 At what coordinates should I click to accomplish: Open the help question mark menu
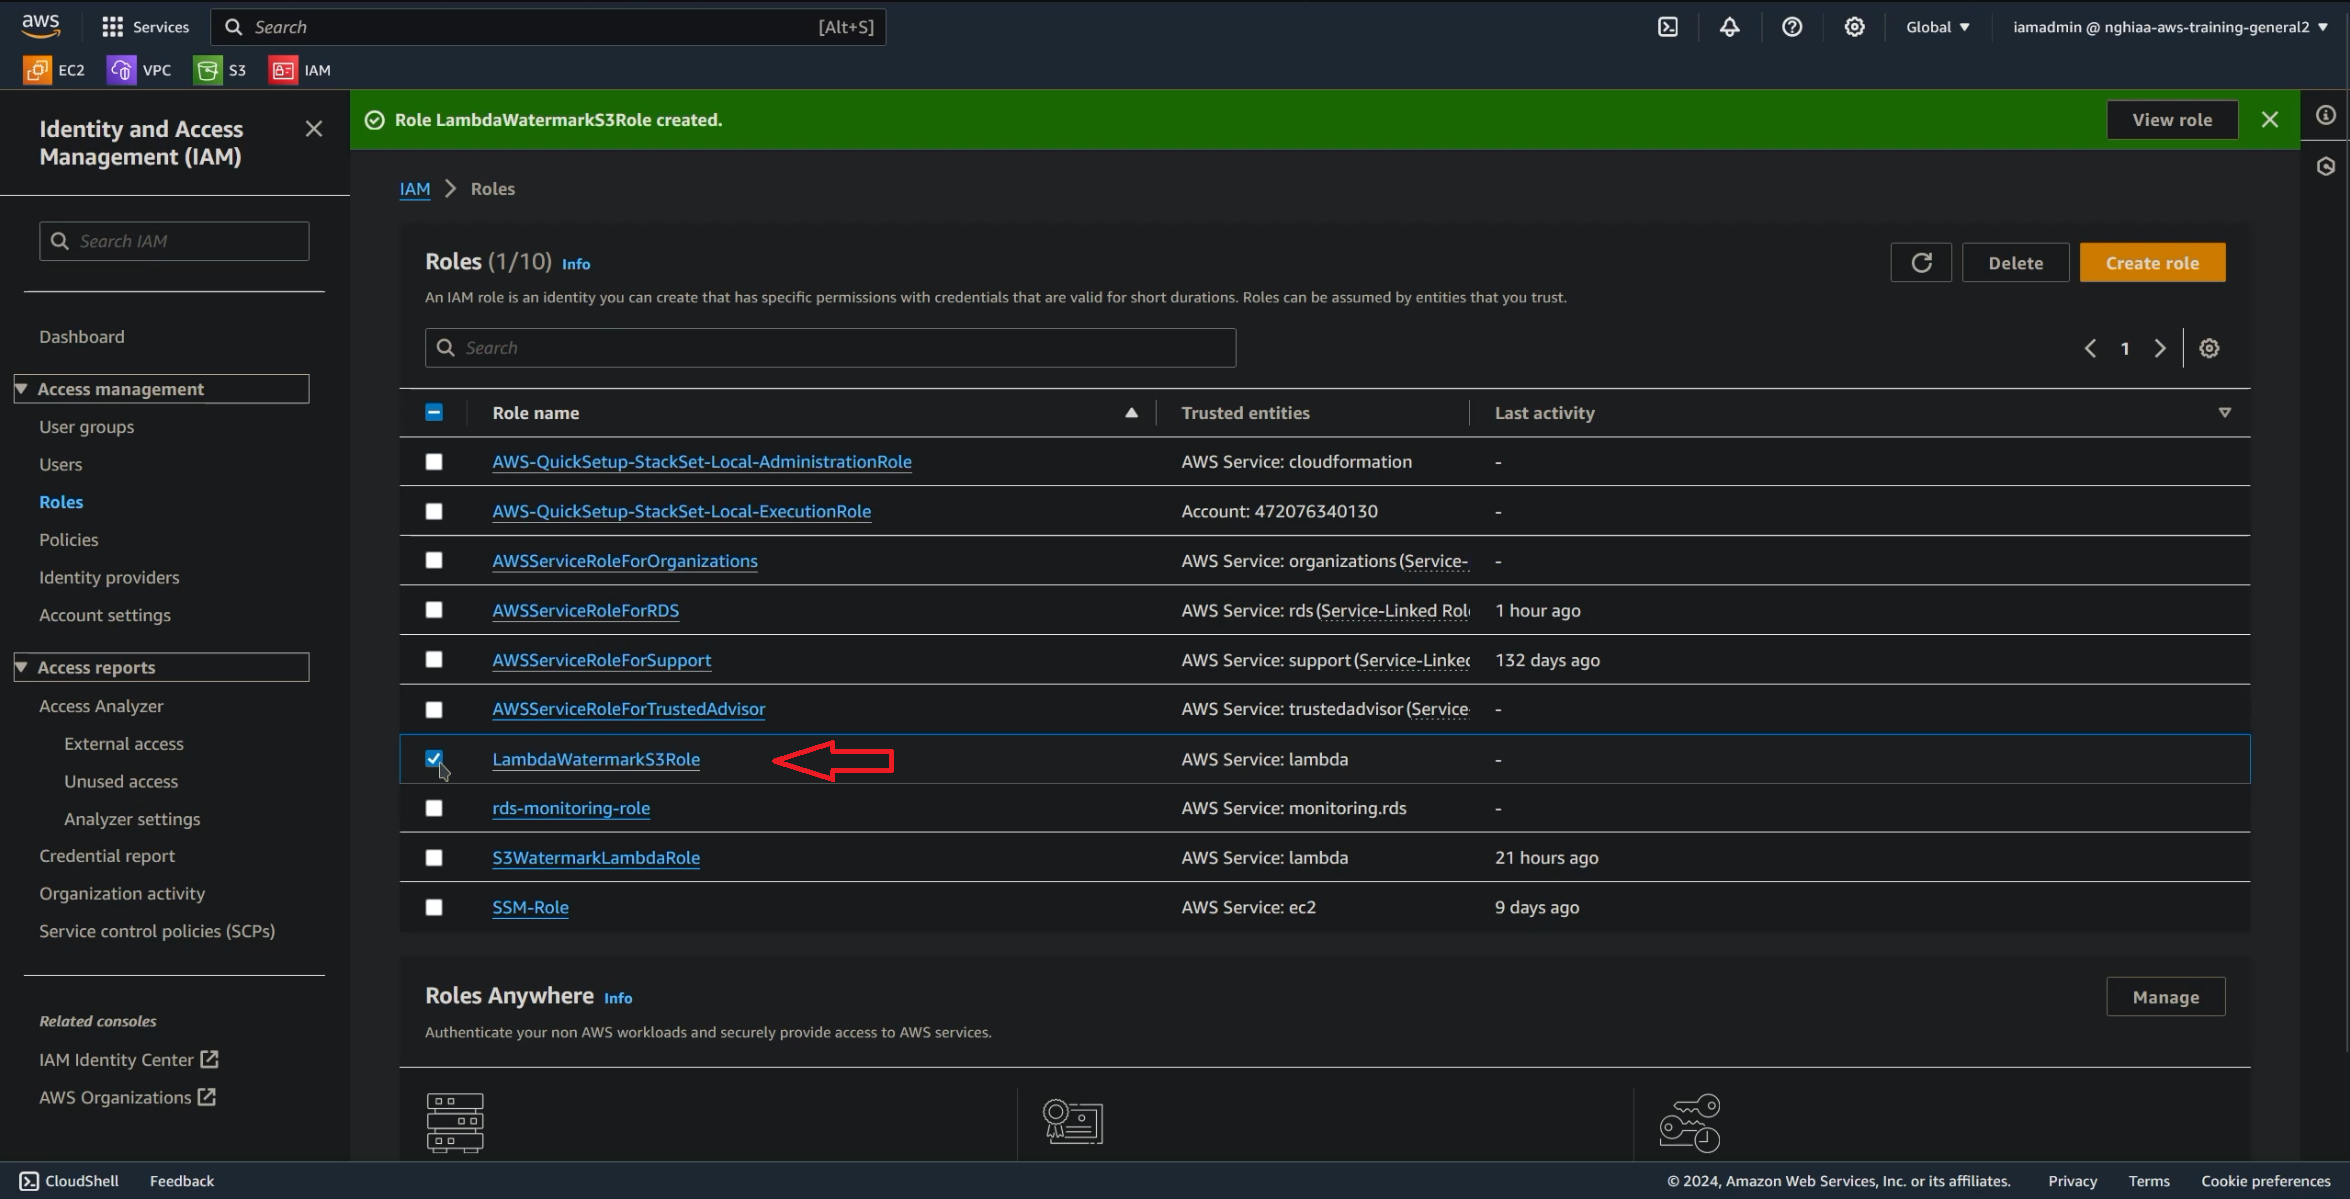coord(1792,27)
